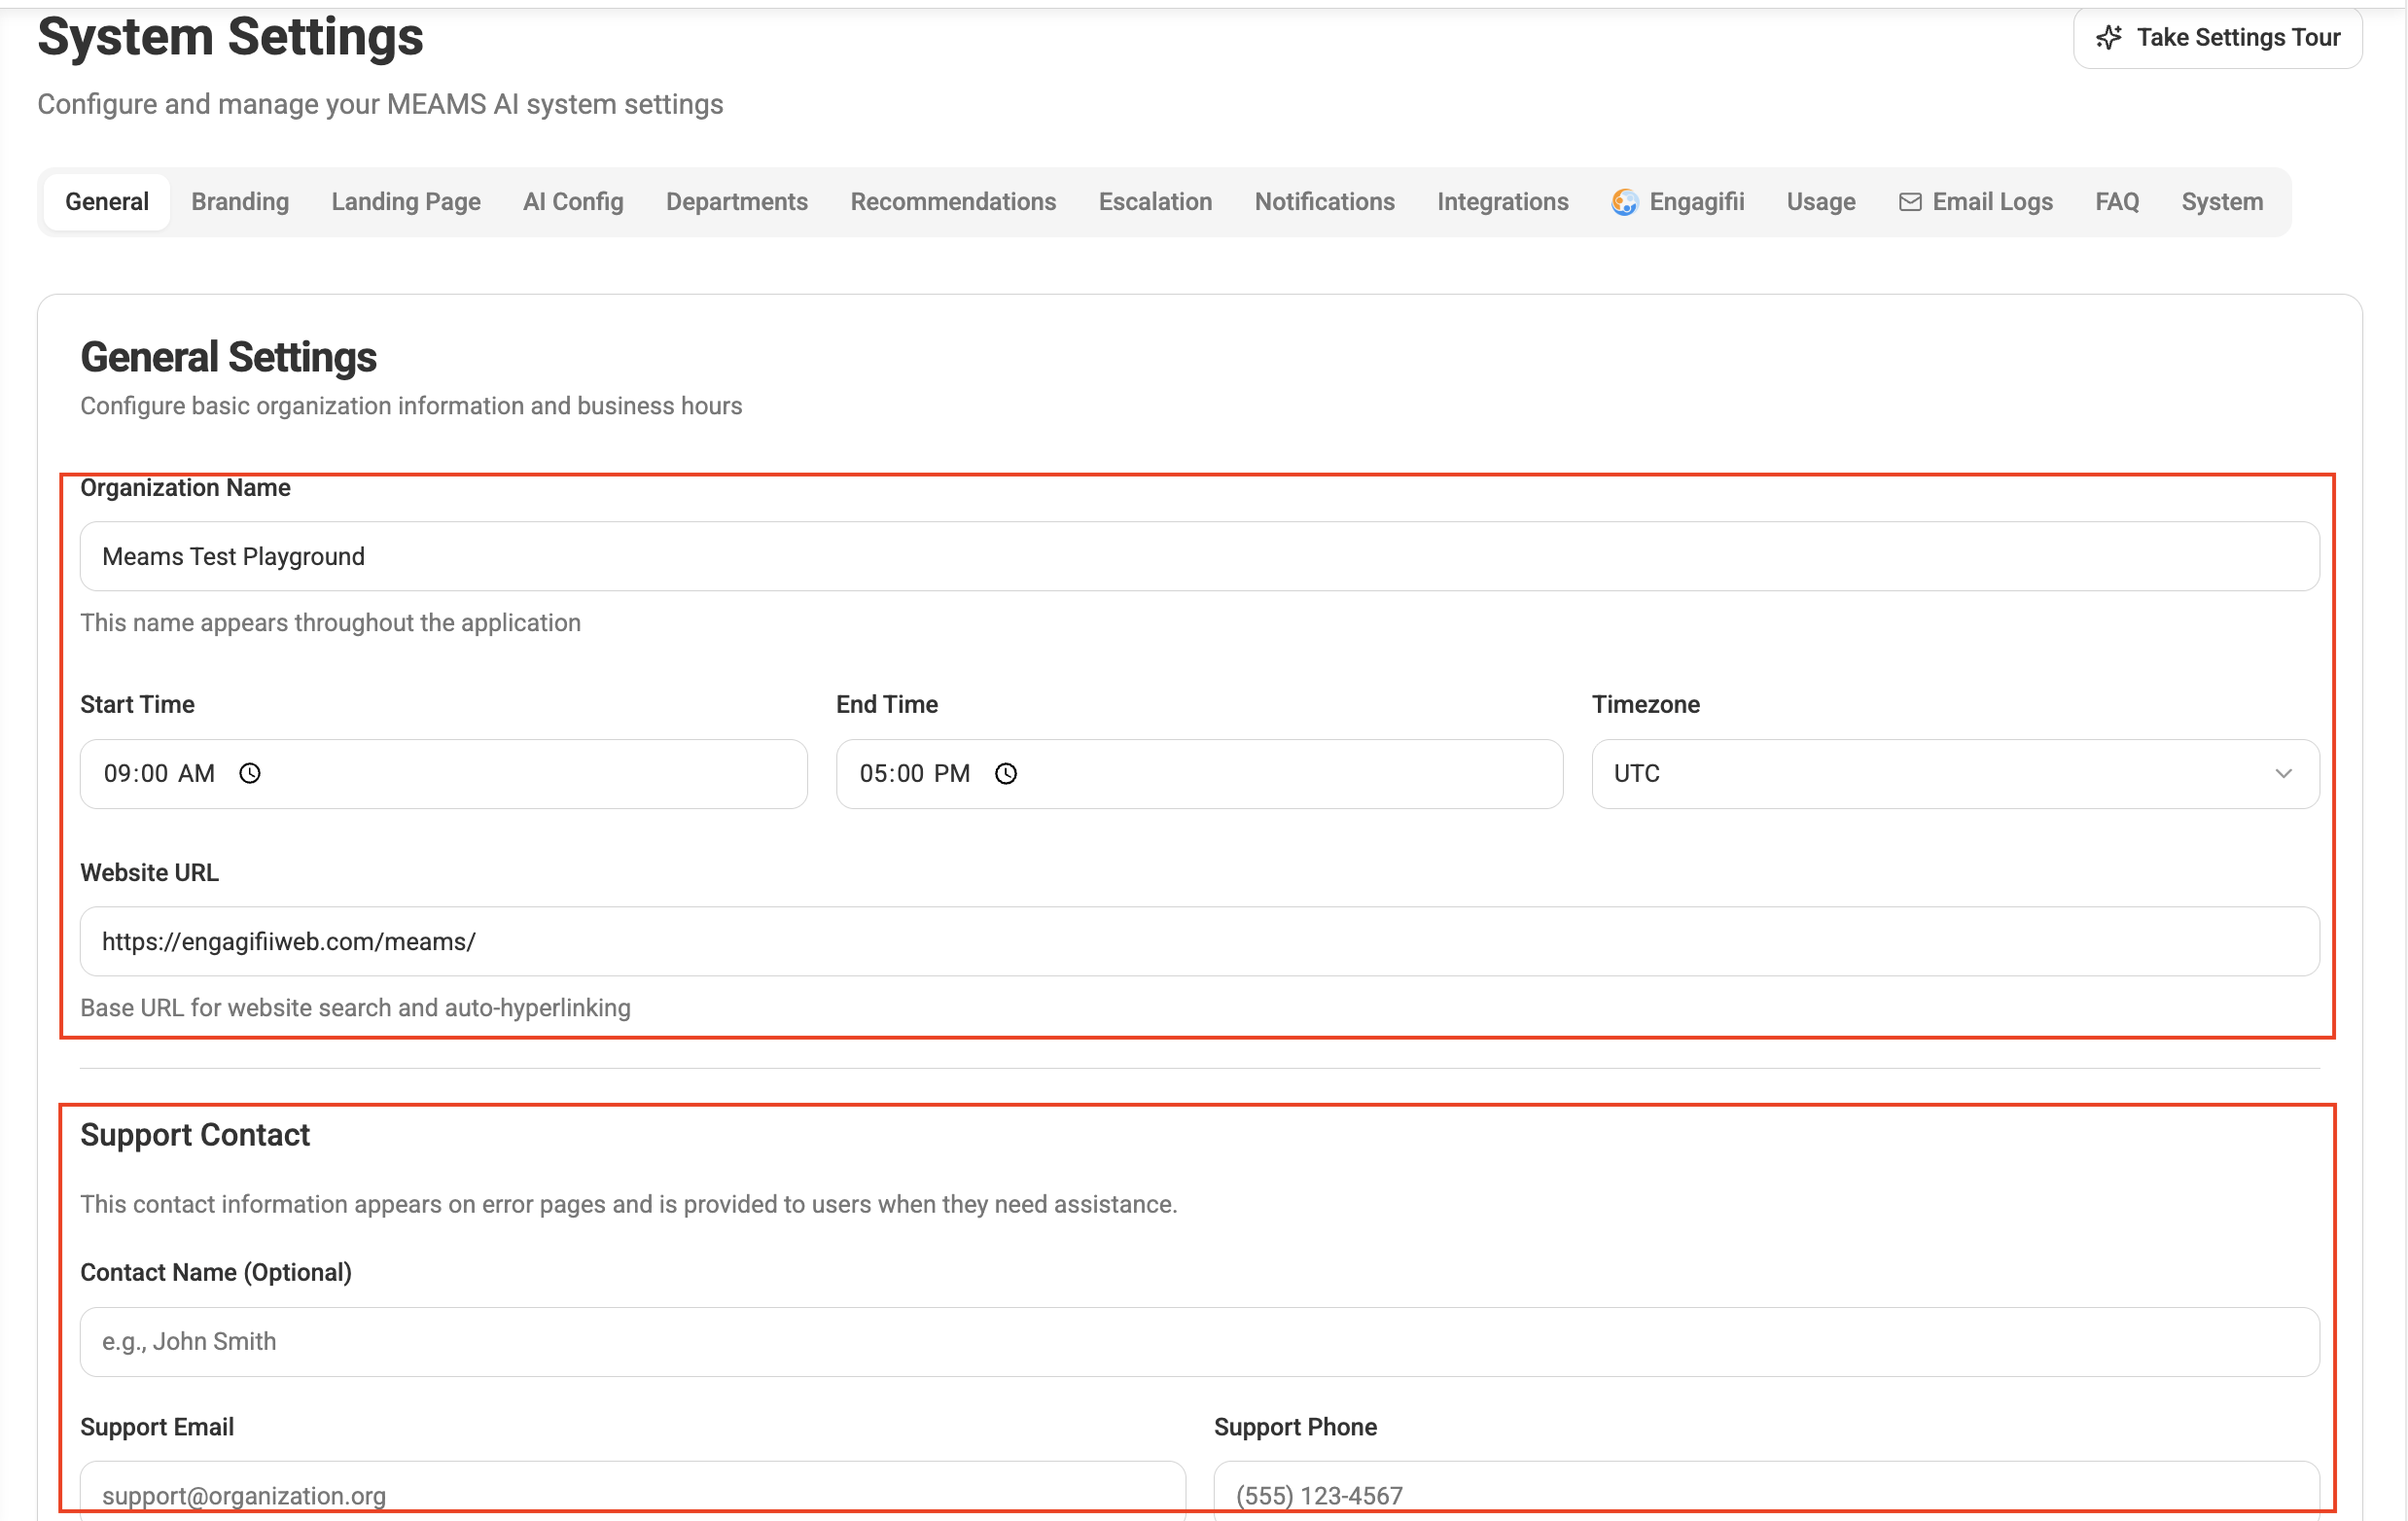Viewport: 2408px width, 1521px height.
Task: Switch to the Integrations tab
Action: (1502, 202)
